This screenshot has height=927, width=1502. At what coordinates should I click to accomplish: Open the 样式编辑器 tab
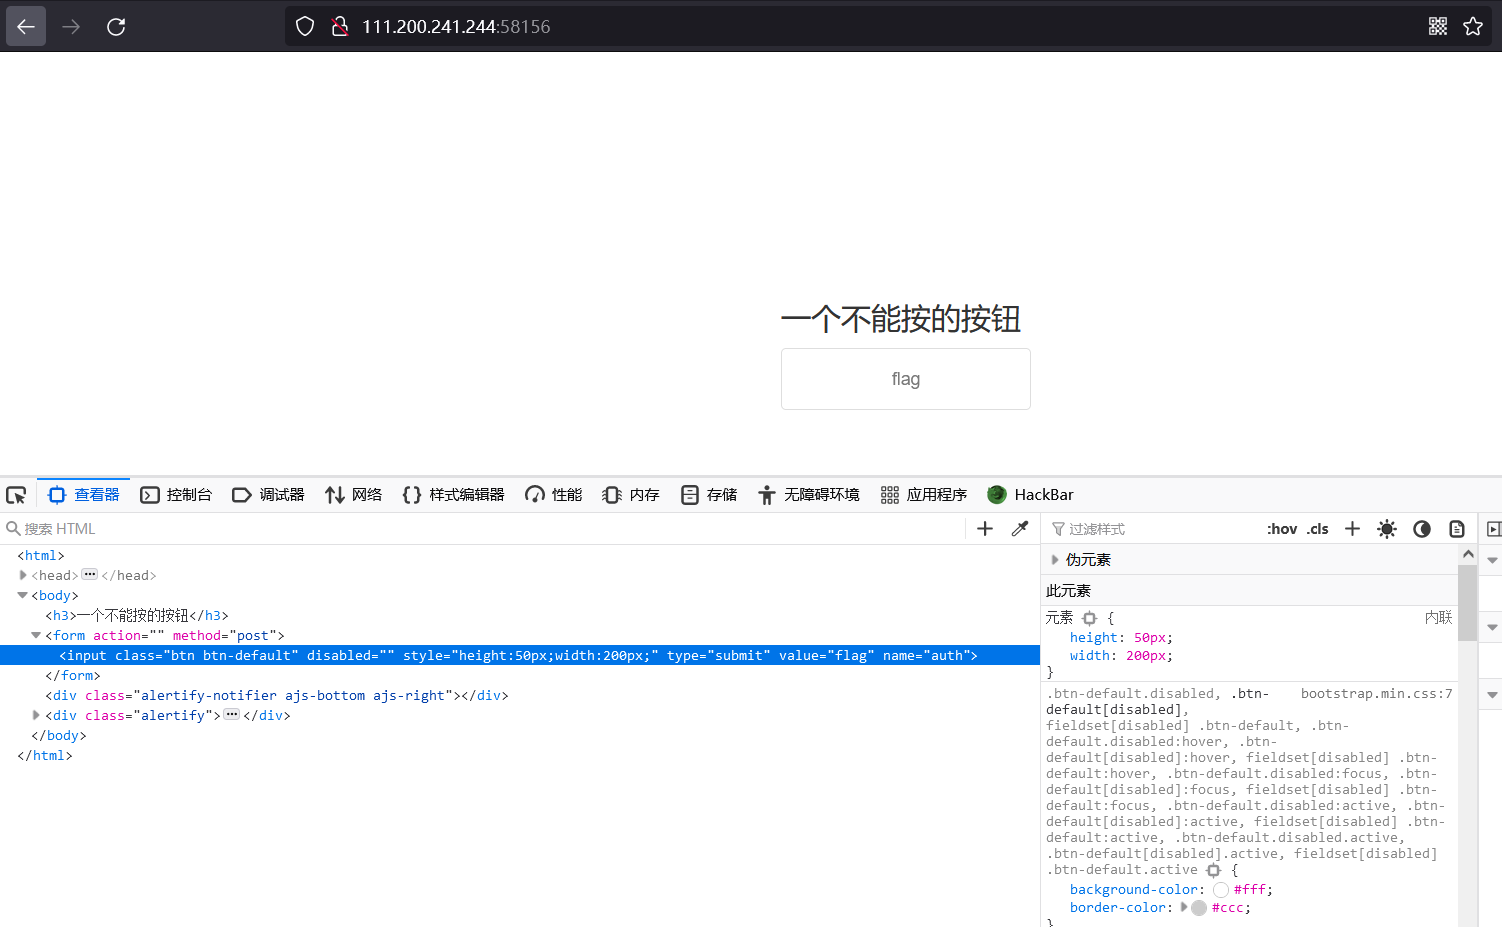[x=453, y=495]
